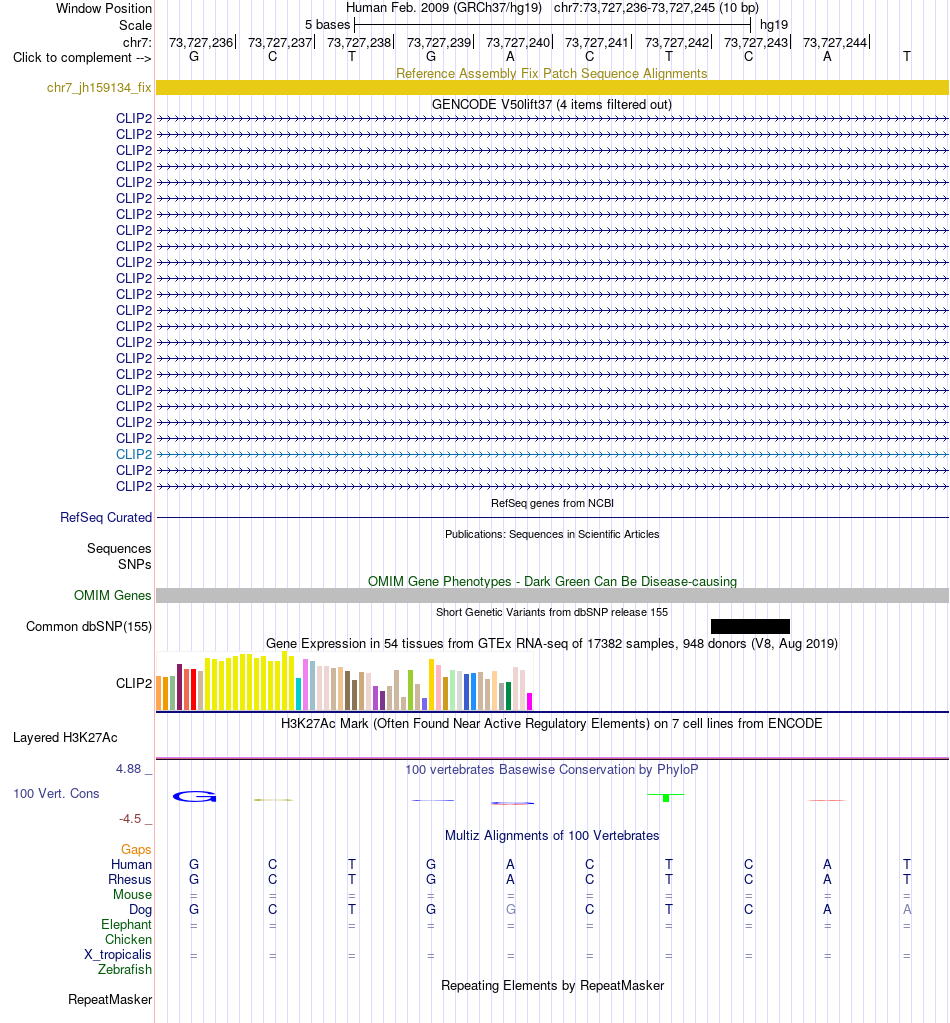The width and height of the screenshot is (950, 1023).
Task: Click the Publications: Sequences in Scientific Articles title
Action: click(x=552, y=534)
